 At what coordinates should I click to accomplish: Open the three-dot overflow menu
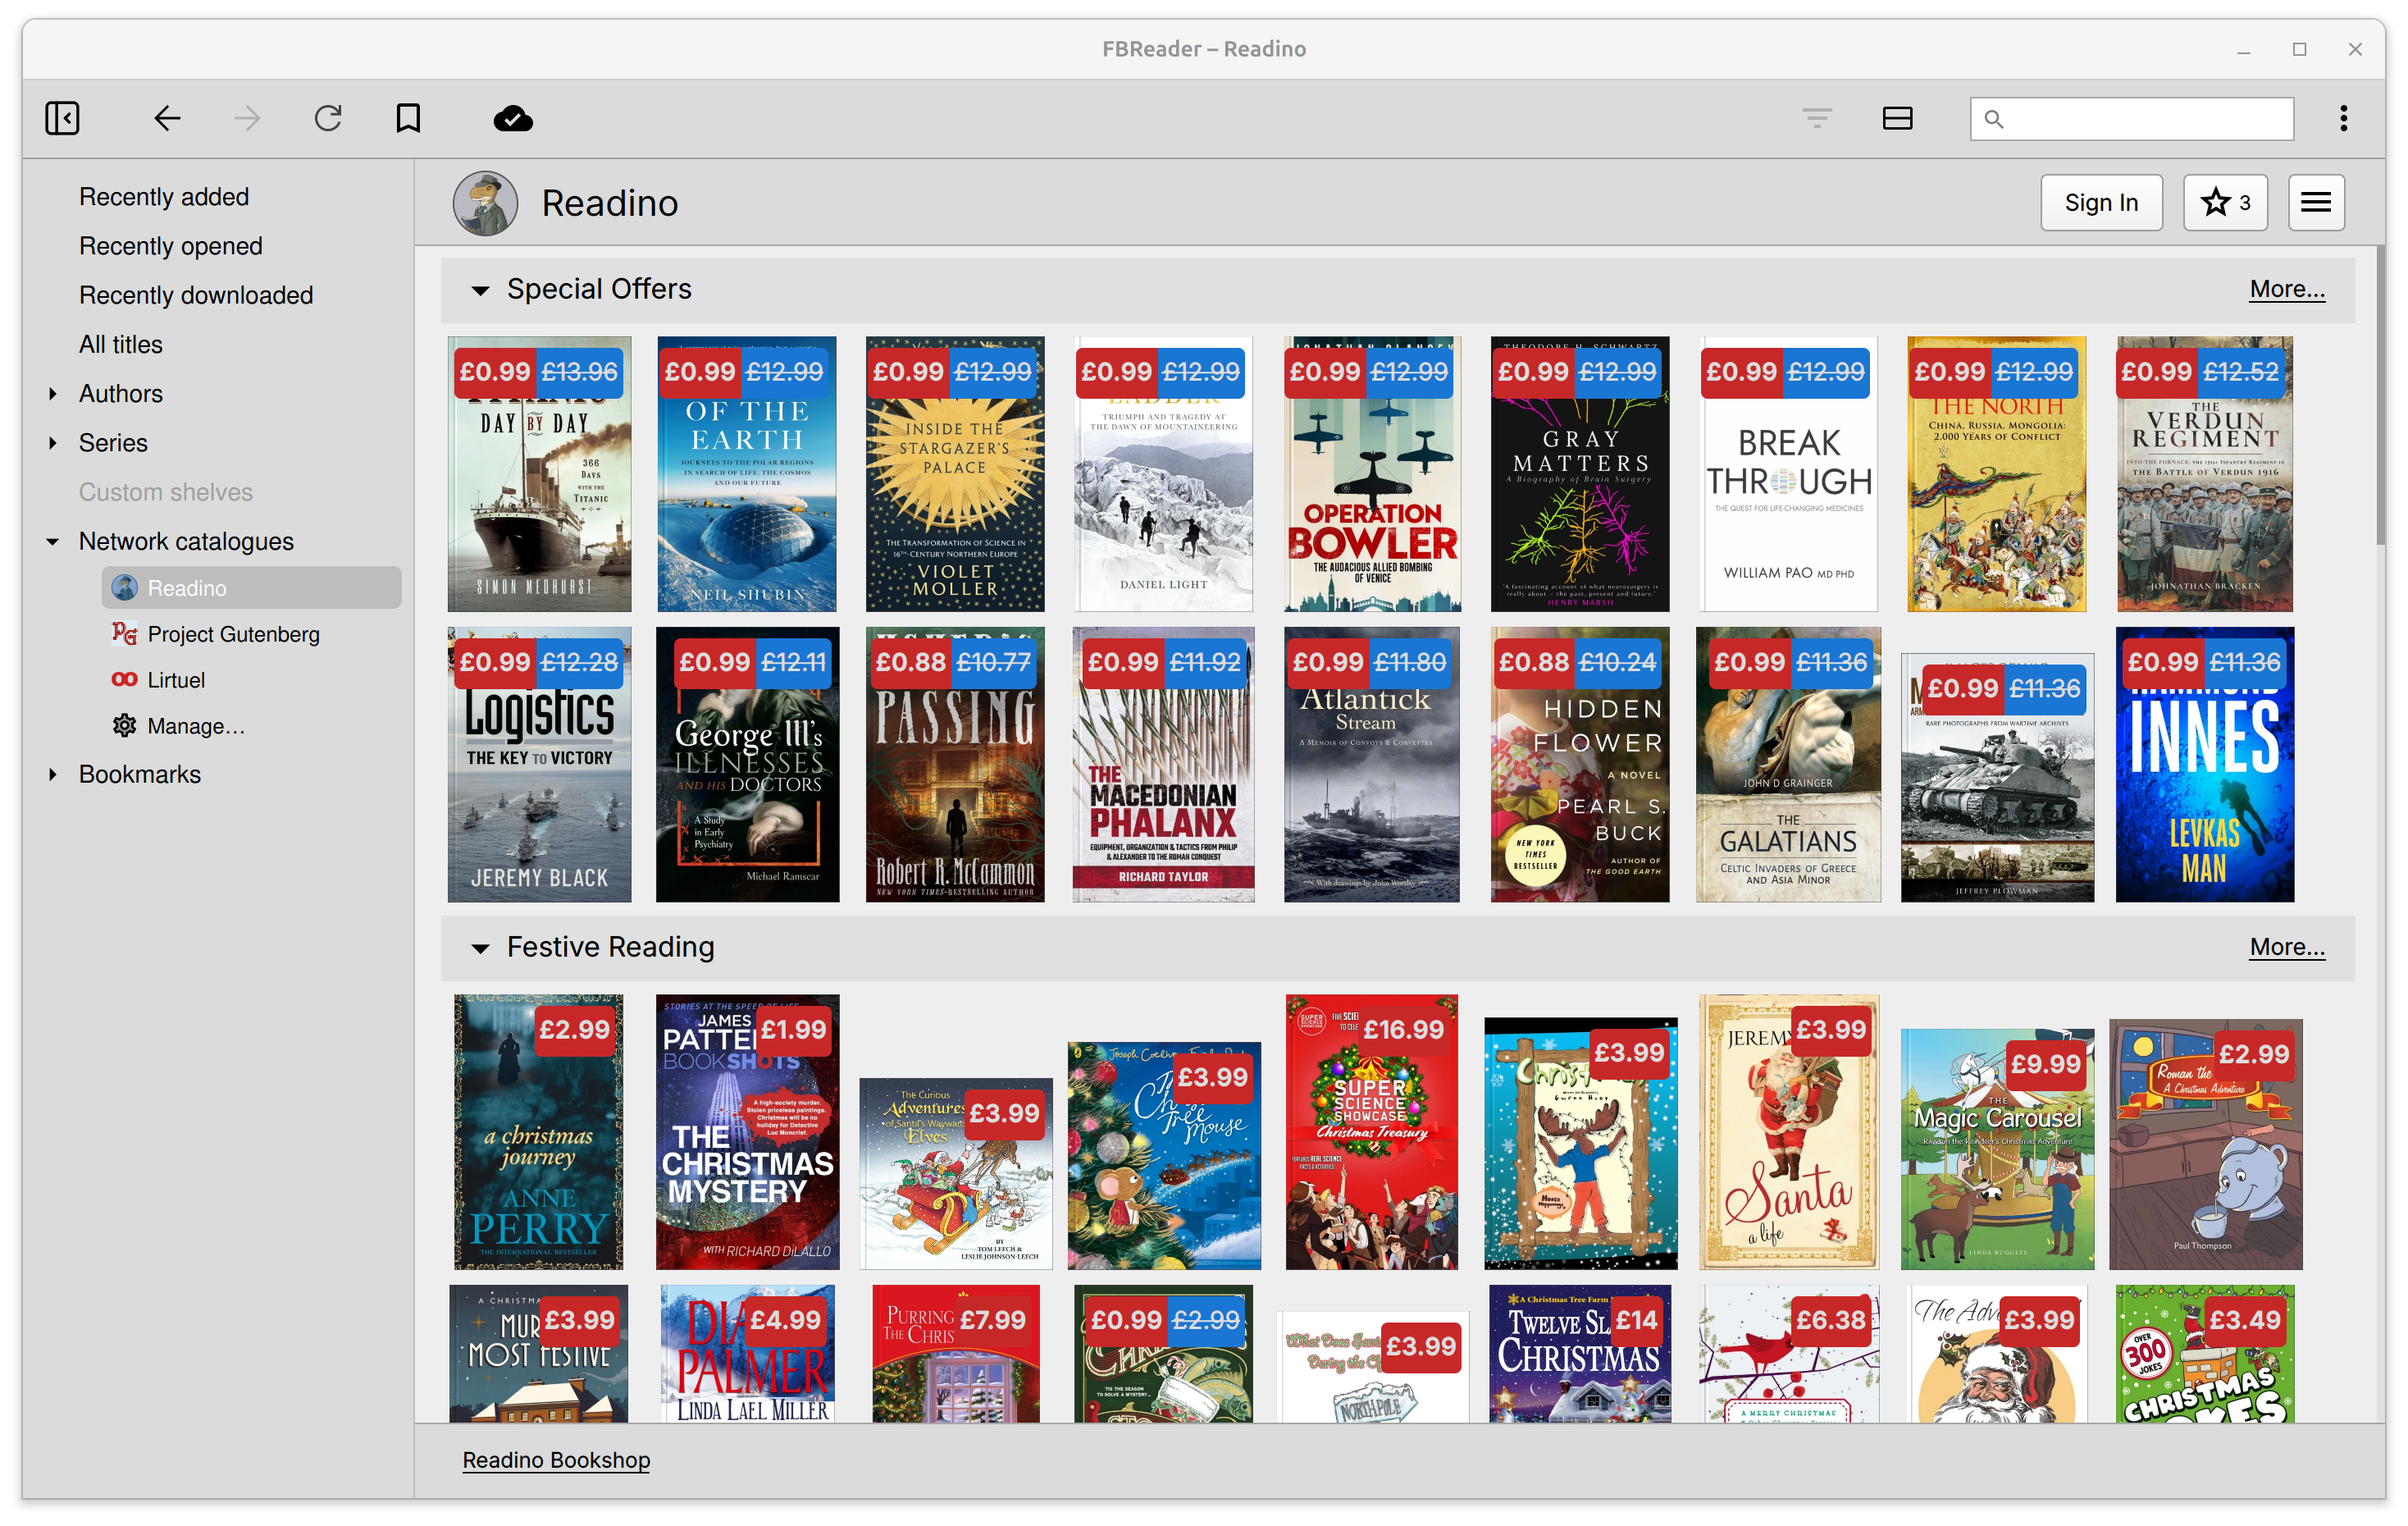pos(2343,118)
